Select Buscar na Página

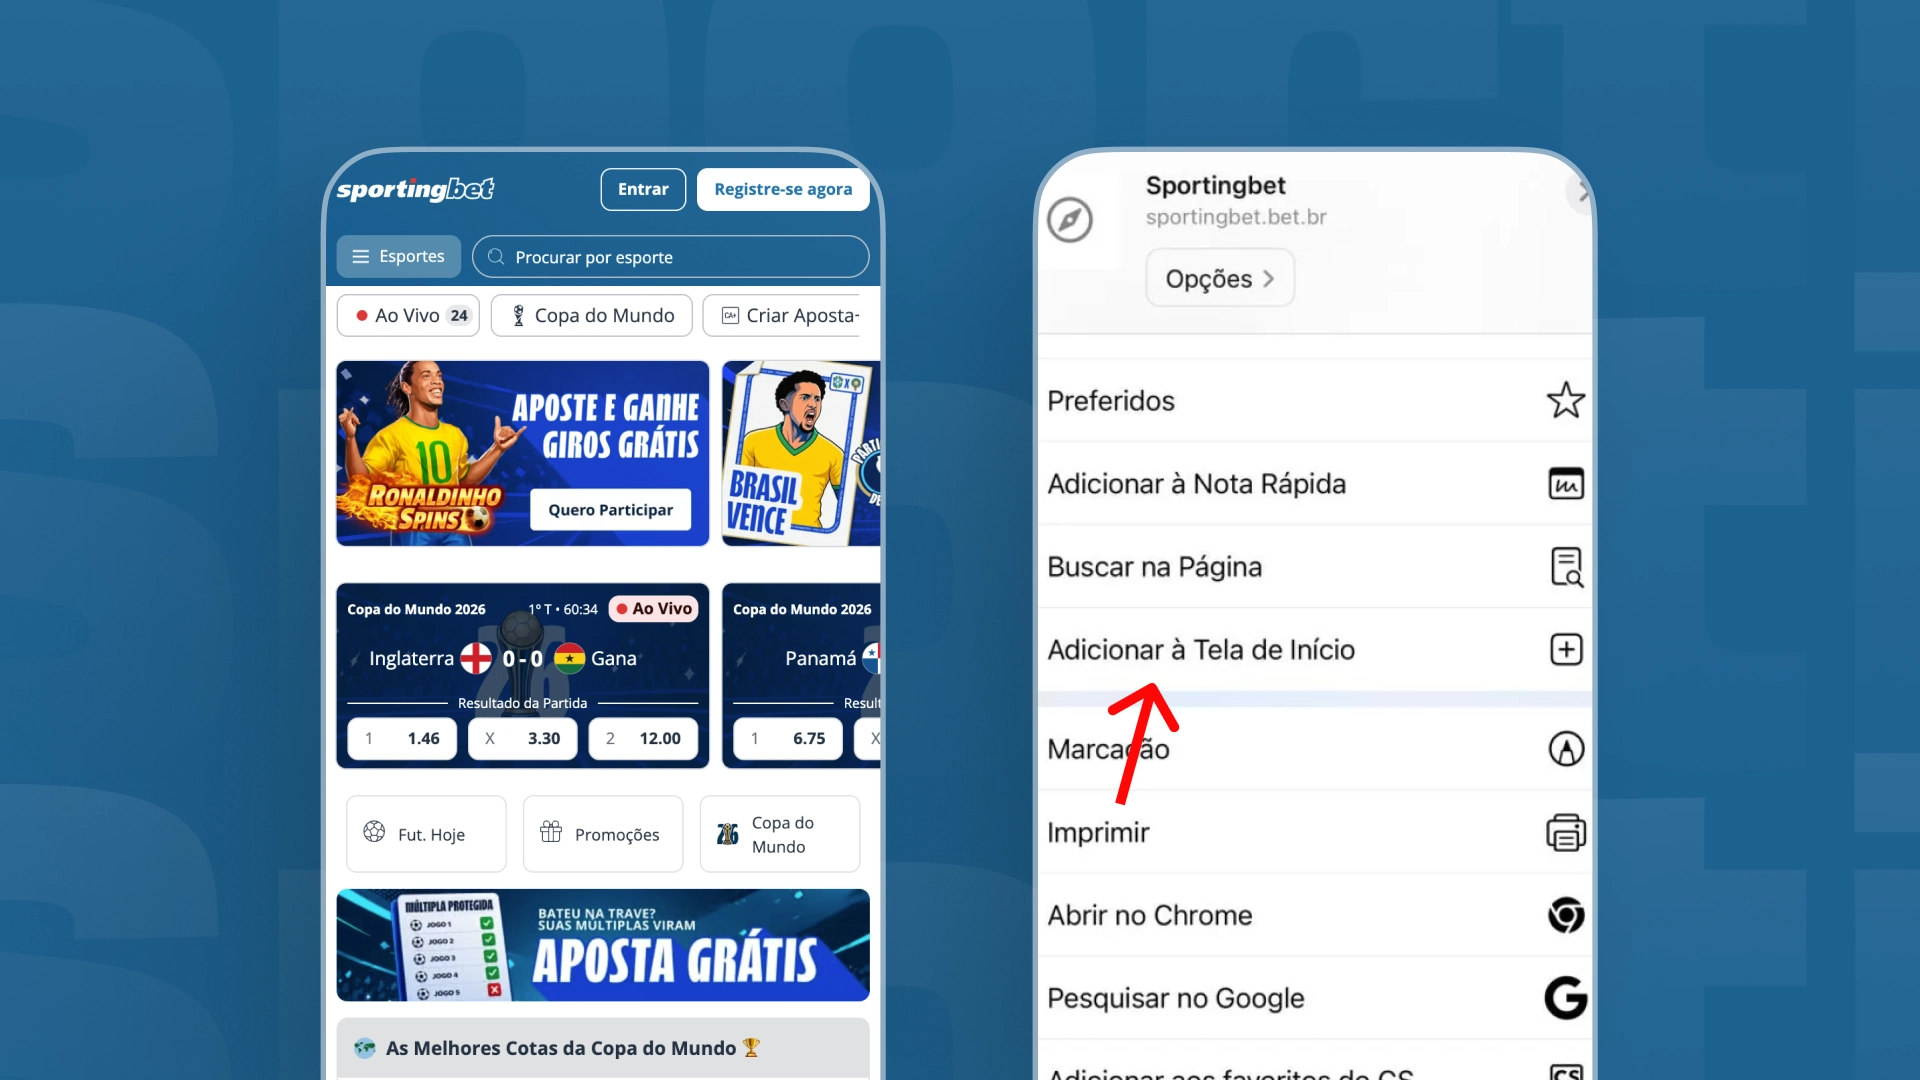(x=1315, y=567)
